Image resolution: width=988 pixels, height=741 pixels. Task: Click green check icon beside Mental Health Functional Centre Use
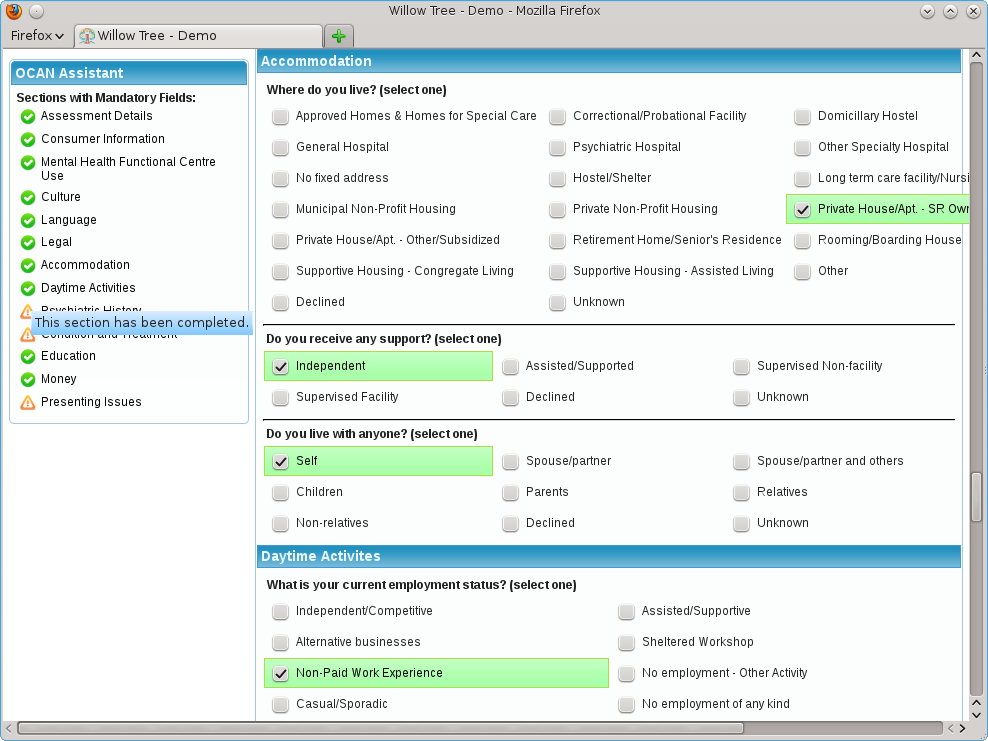pos(28,163)
